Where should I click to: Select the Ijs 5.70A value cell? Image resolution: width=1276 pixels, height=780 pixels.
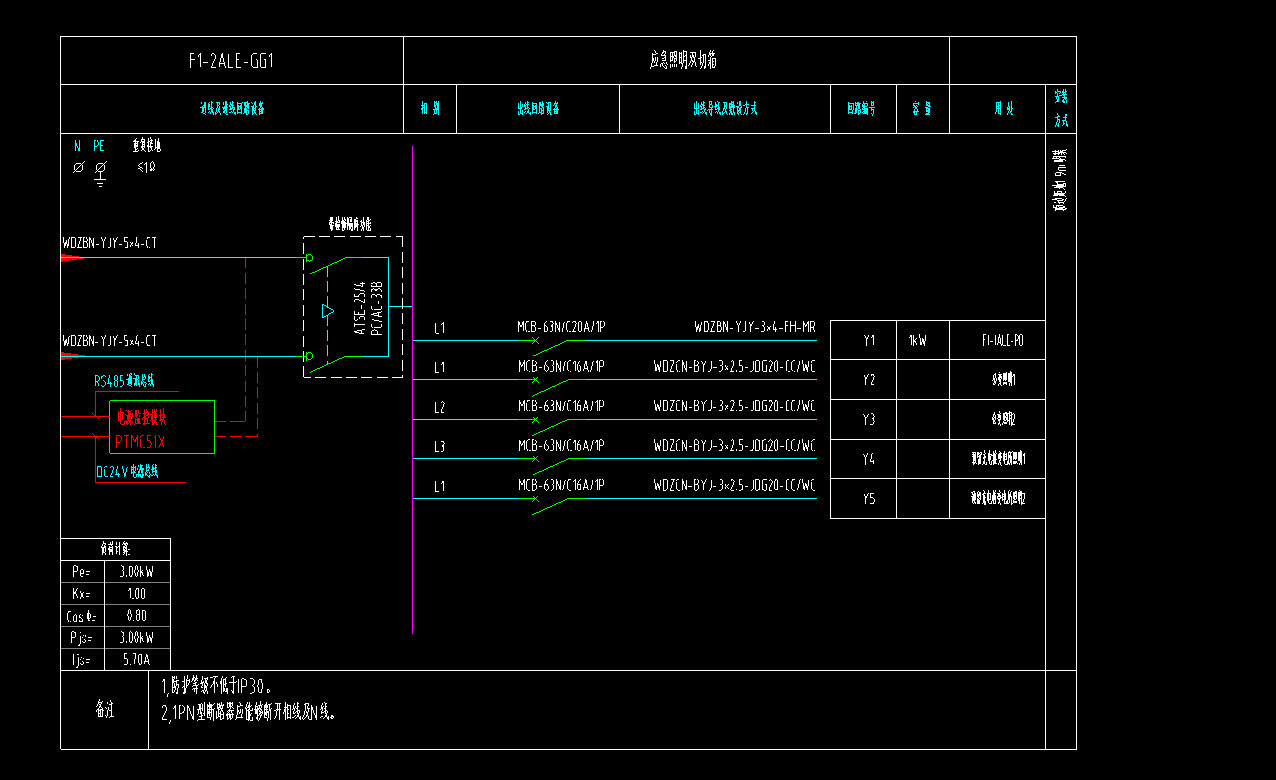(139, 660)
